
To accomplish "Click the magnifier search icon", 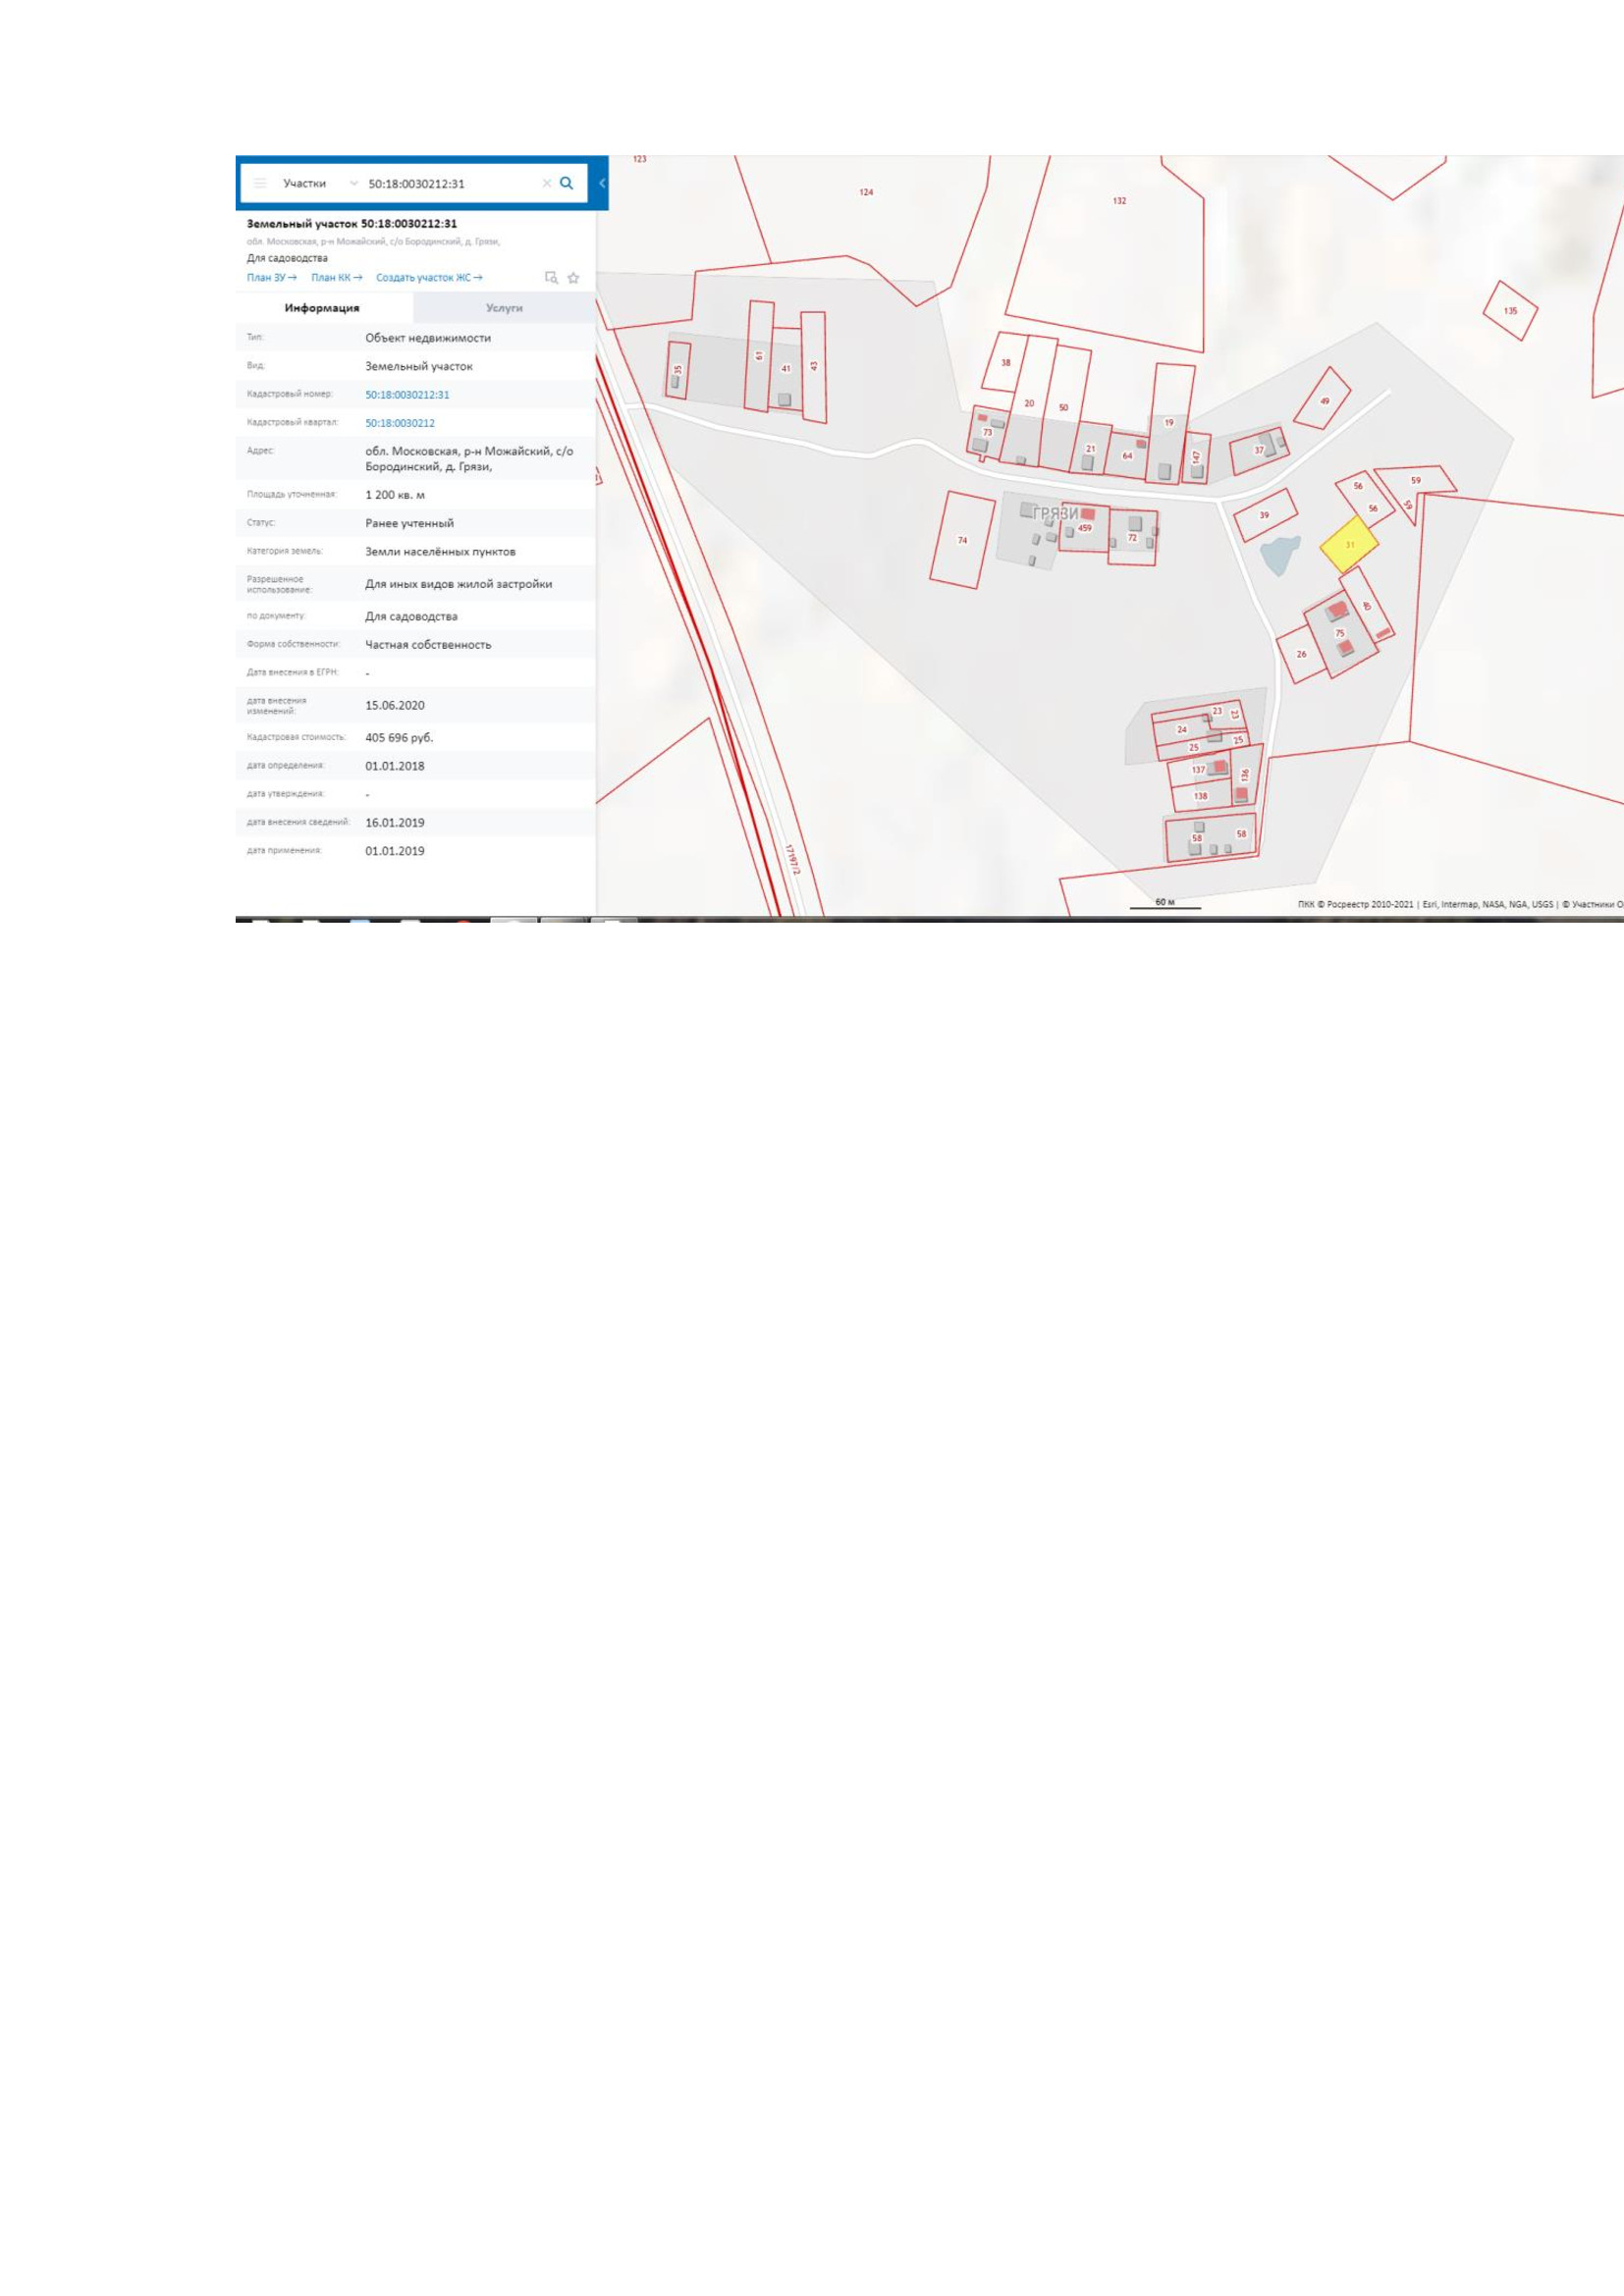I will (x=567, y=183).
